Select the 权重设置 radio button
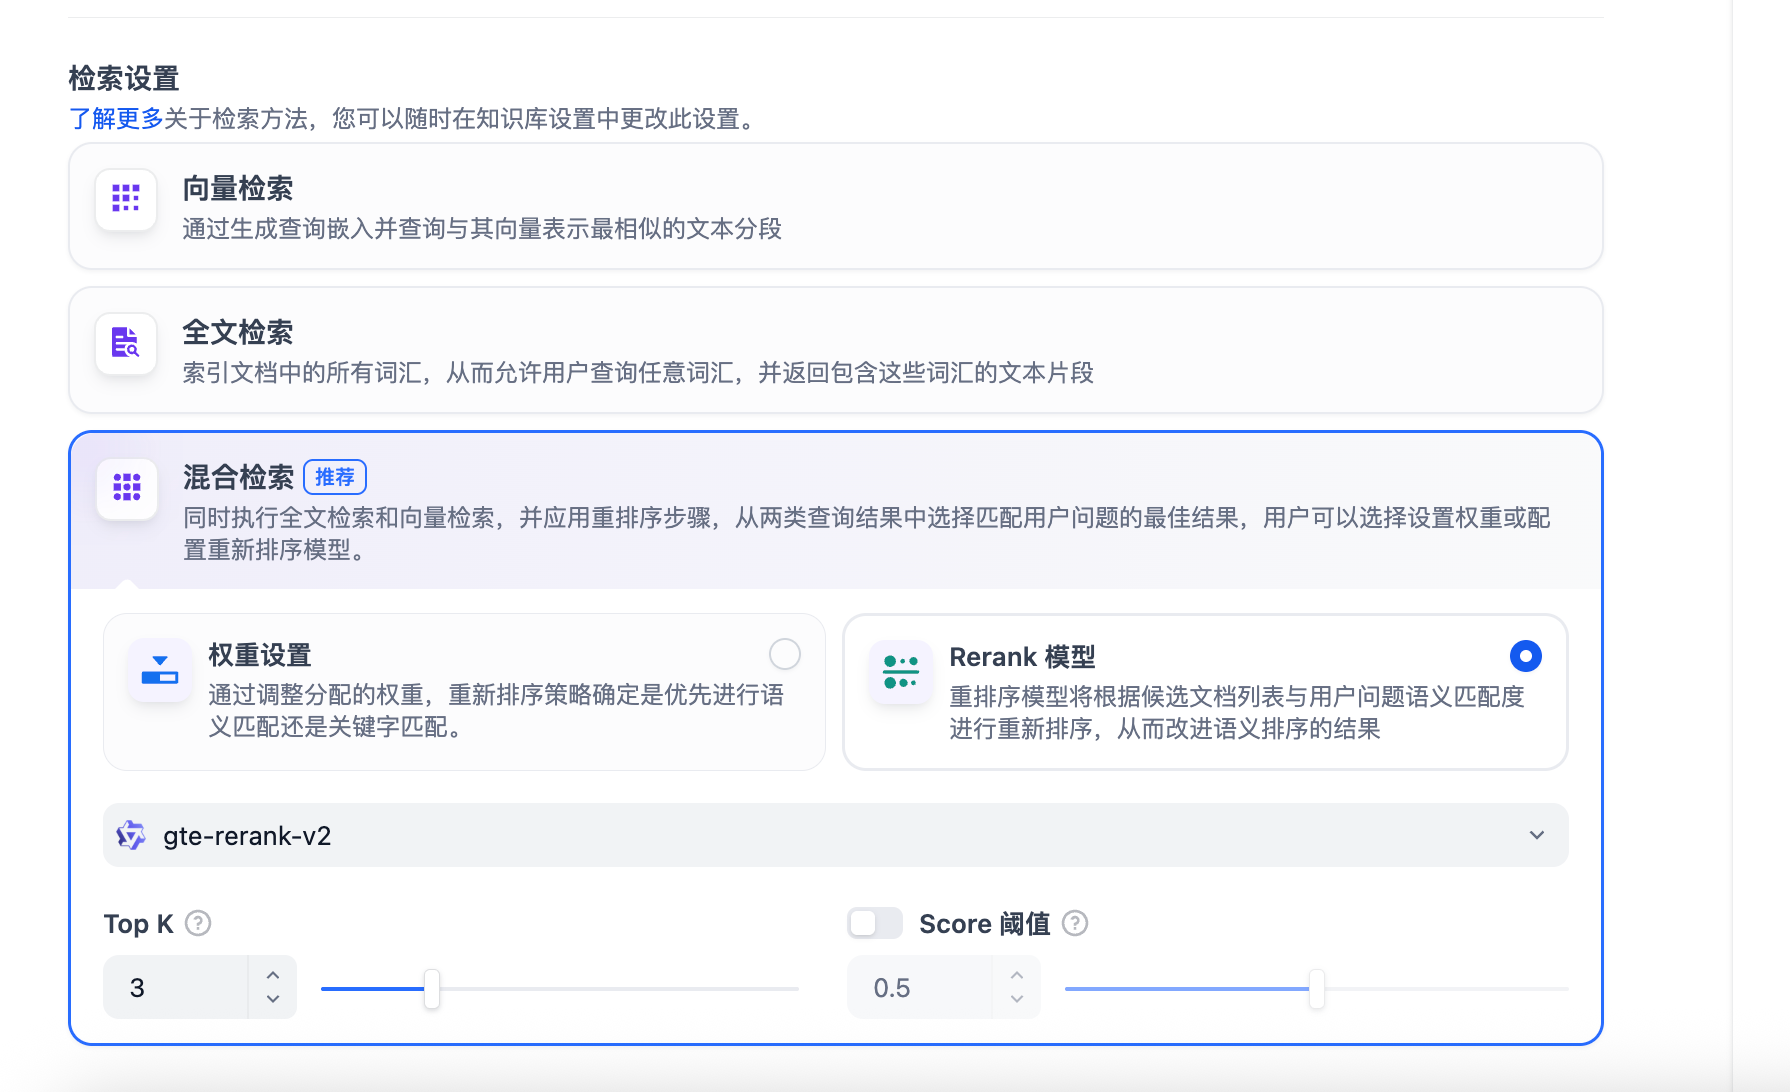This screenshot has height=1092, width=1790. 785,654
